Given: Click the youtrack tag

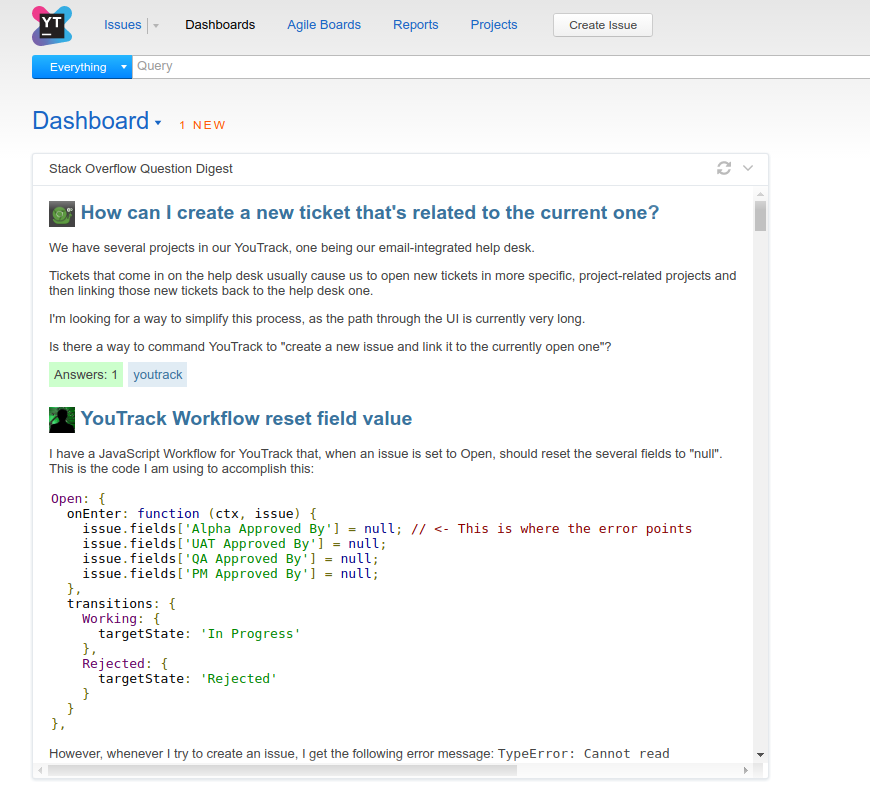Looking at the screenshot, I should [x=158, y=374].
